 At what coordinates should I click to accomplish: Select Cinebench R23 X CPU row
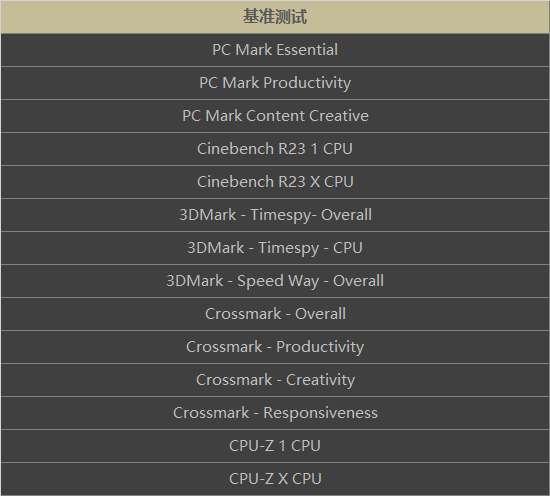[x=275, y=182]
